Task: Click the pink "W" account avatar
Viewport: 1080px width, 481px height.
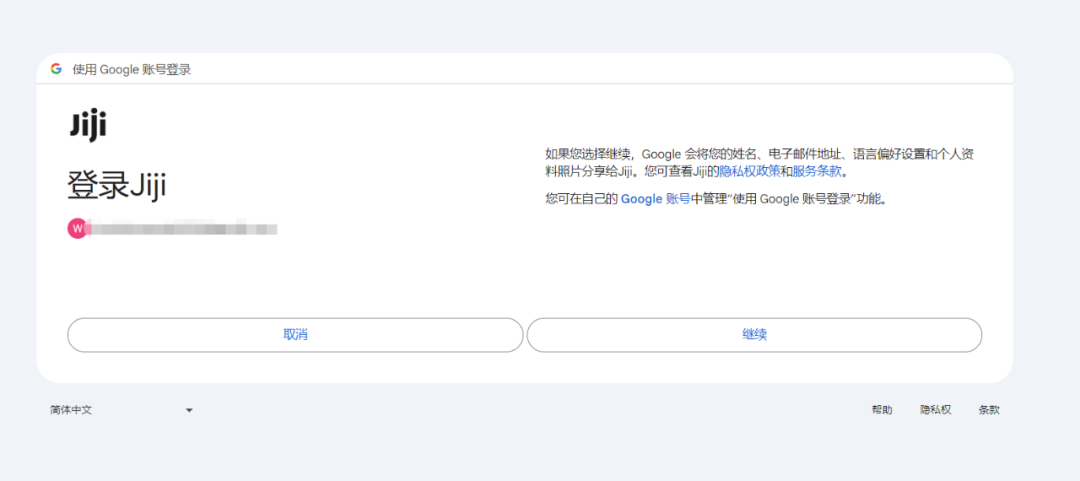Action: tap(77, 229)
